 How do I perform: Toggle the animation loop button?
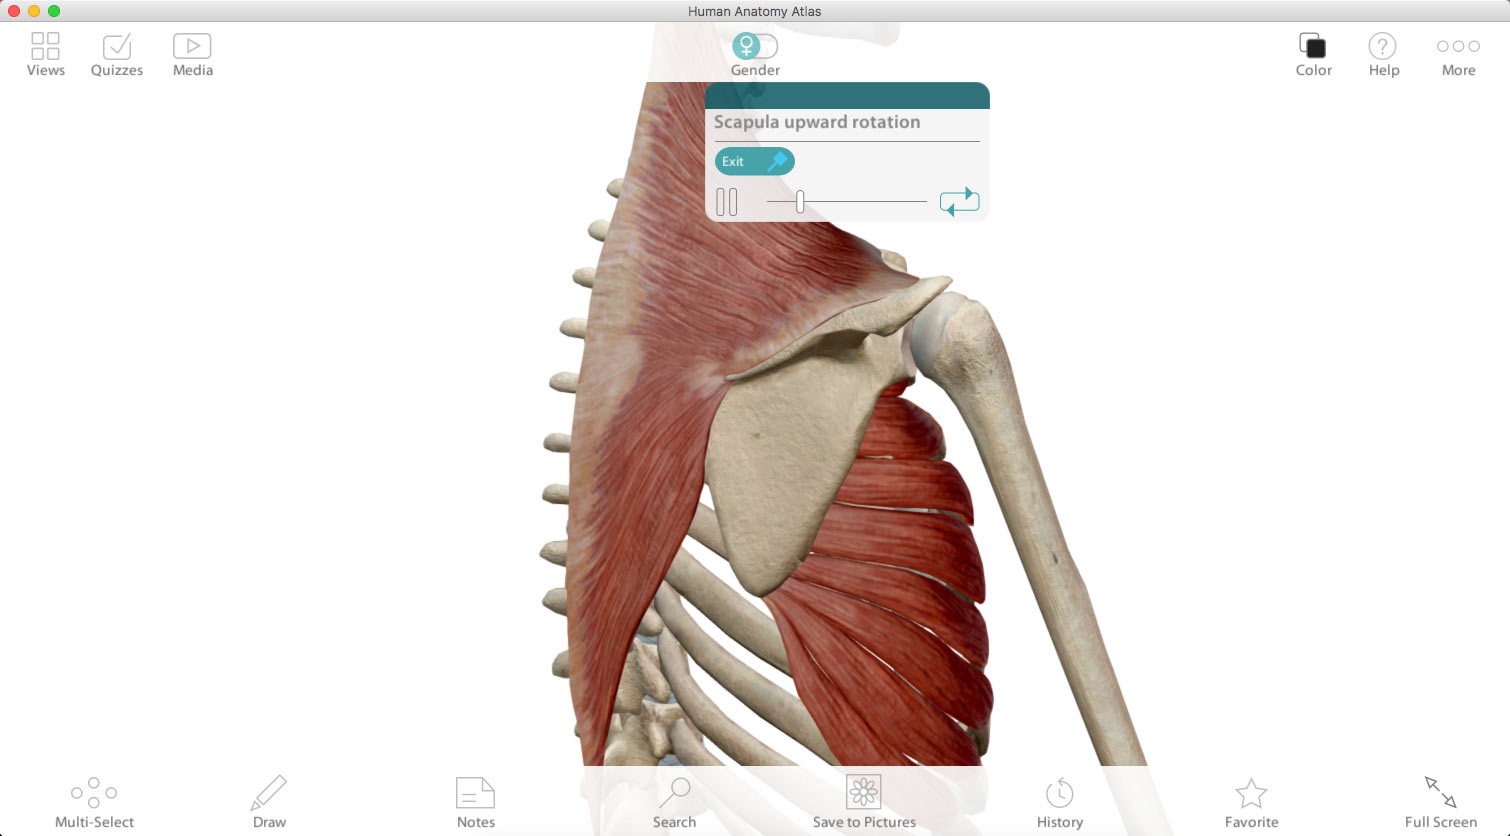pyautogui.click(x=959, y=202)
